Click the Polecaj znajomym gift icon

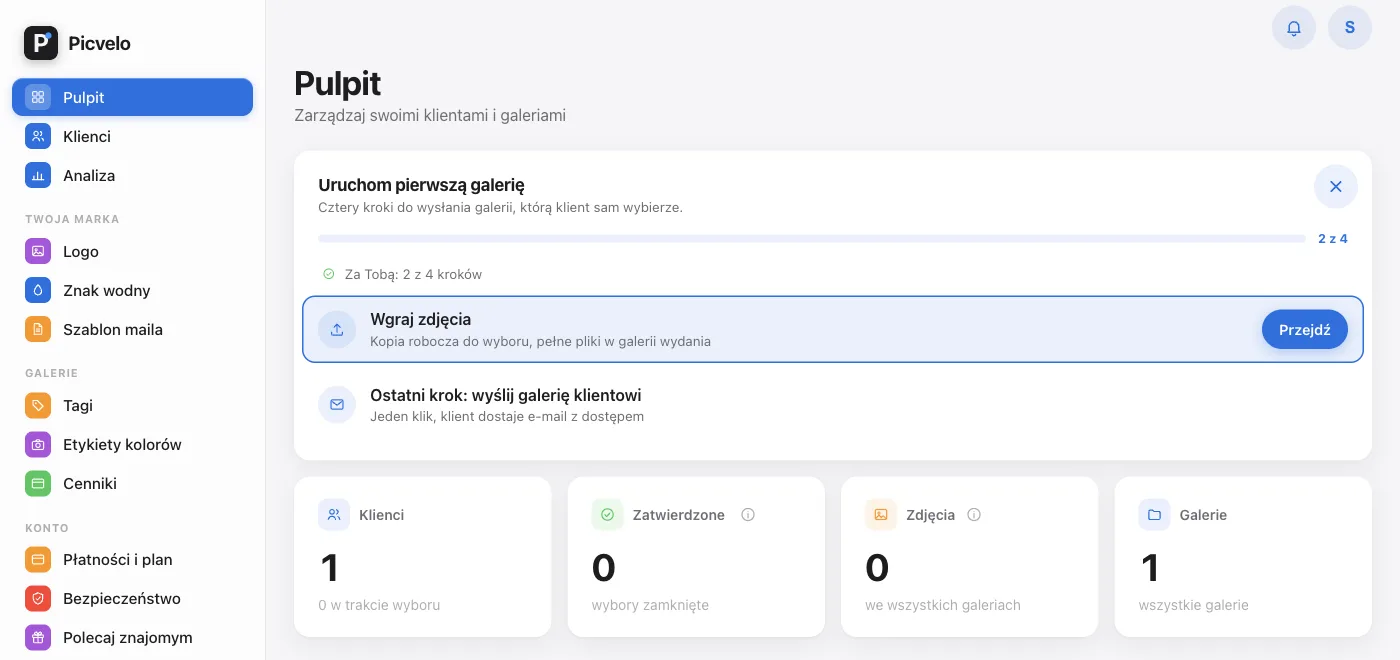click(x=38, y=638)
